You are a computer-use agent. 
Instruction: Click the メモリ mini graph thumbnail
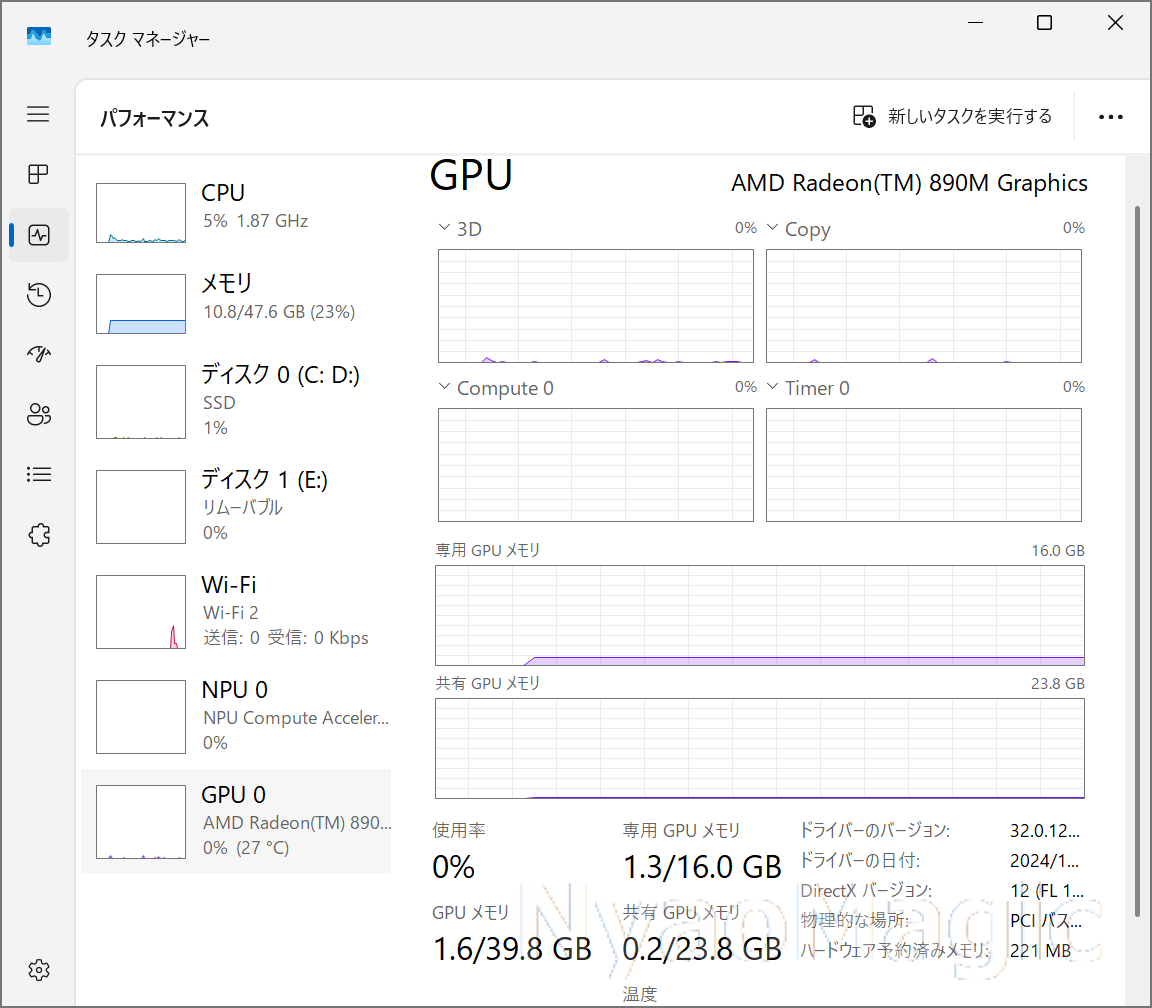point(141,304)
